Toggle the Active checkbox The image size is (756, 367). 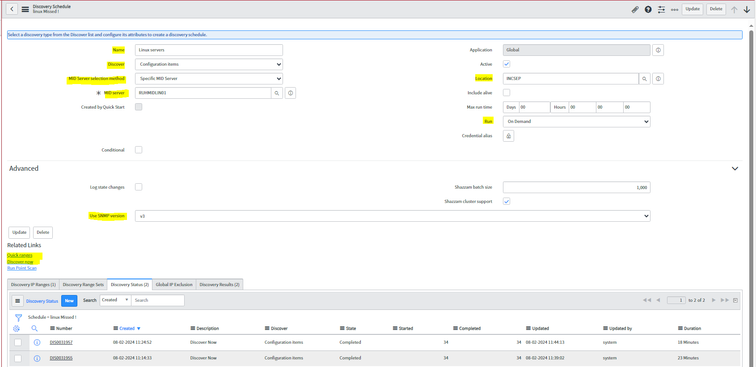[507, 64]
